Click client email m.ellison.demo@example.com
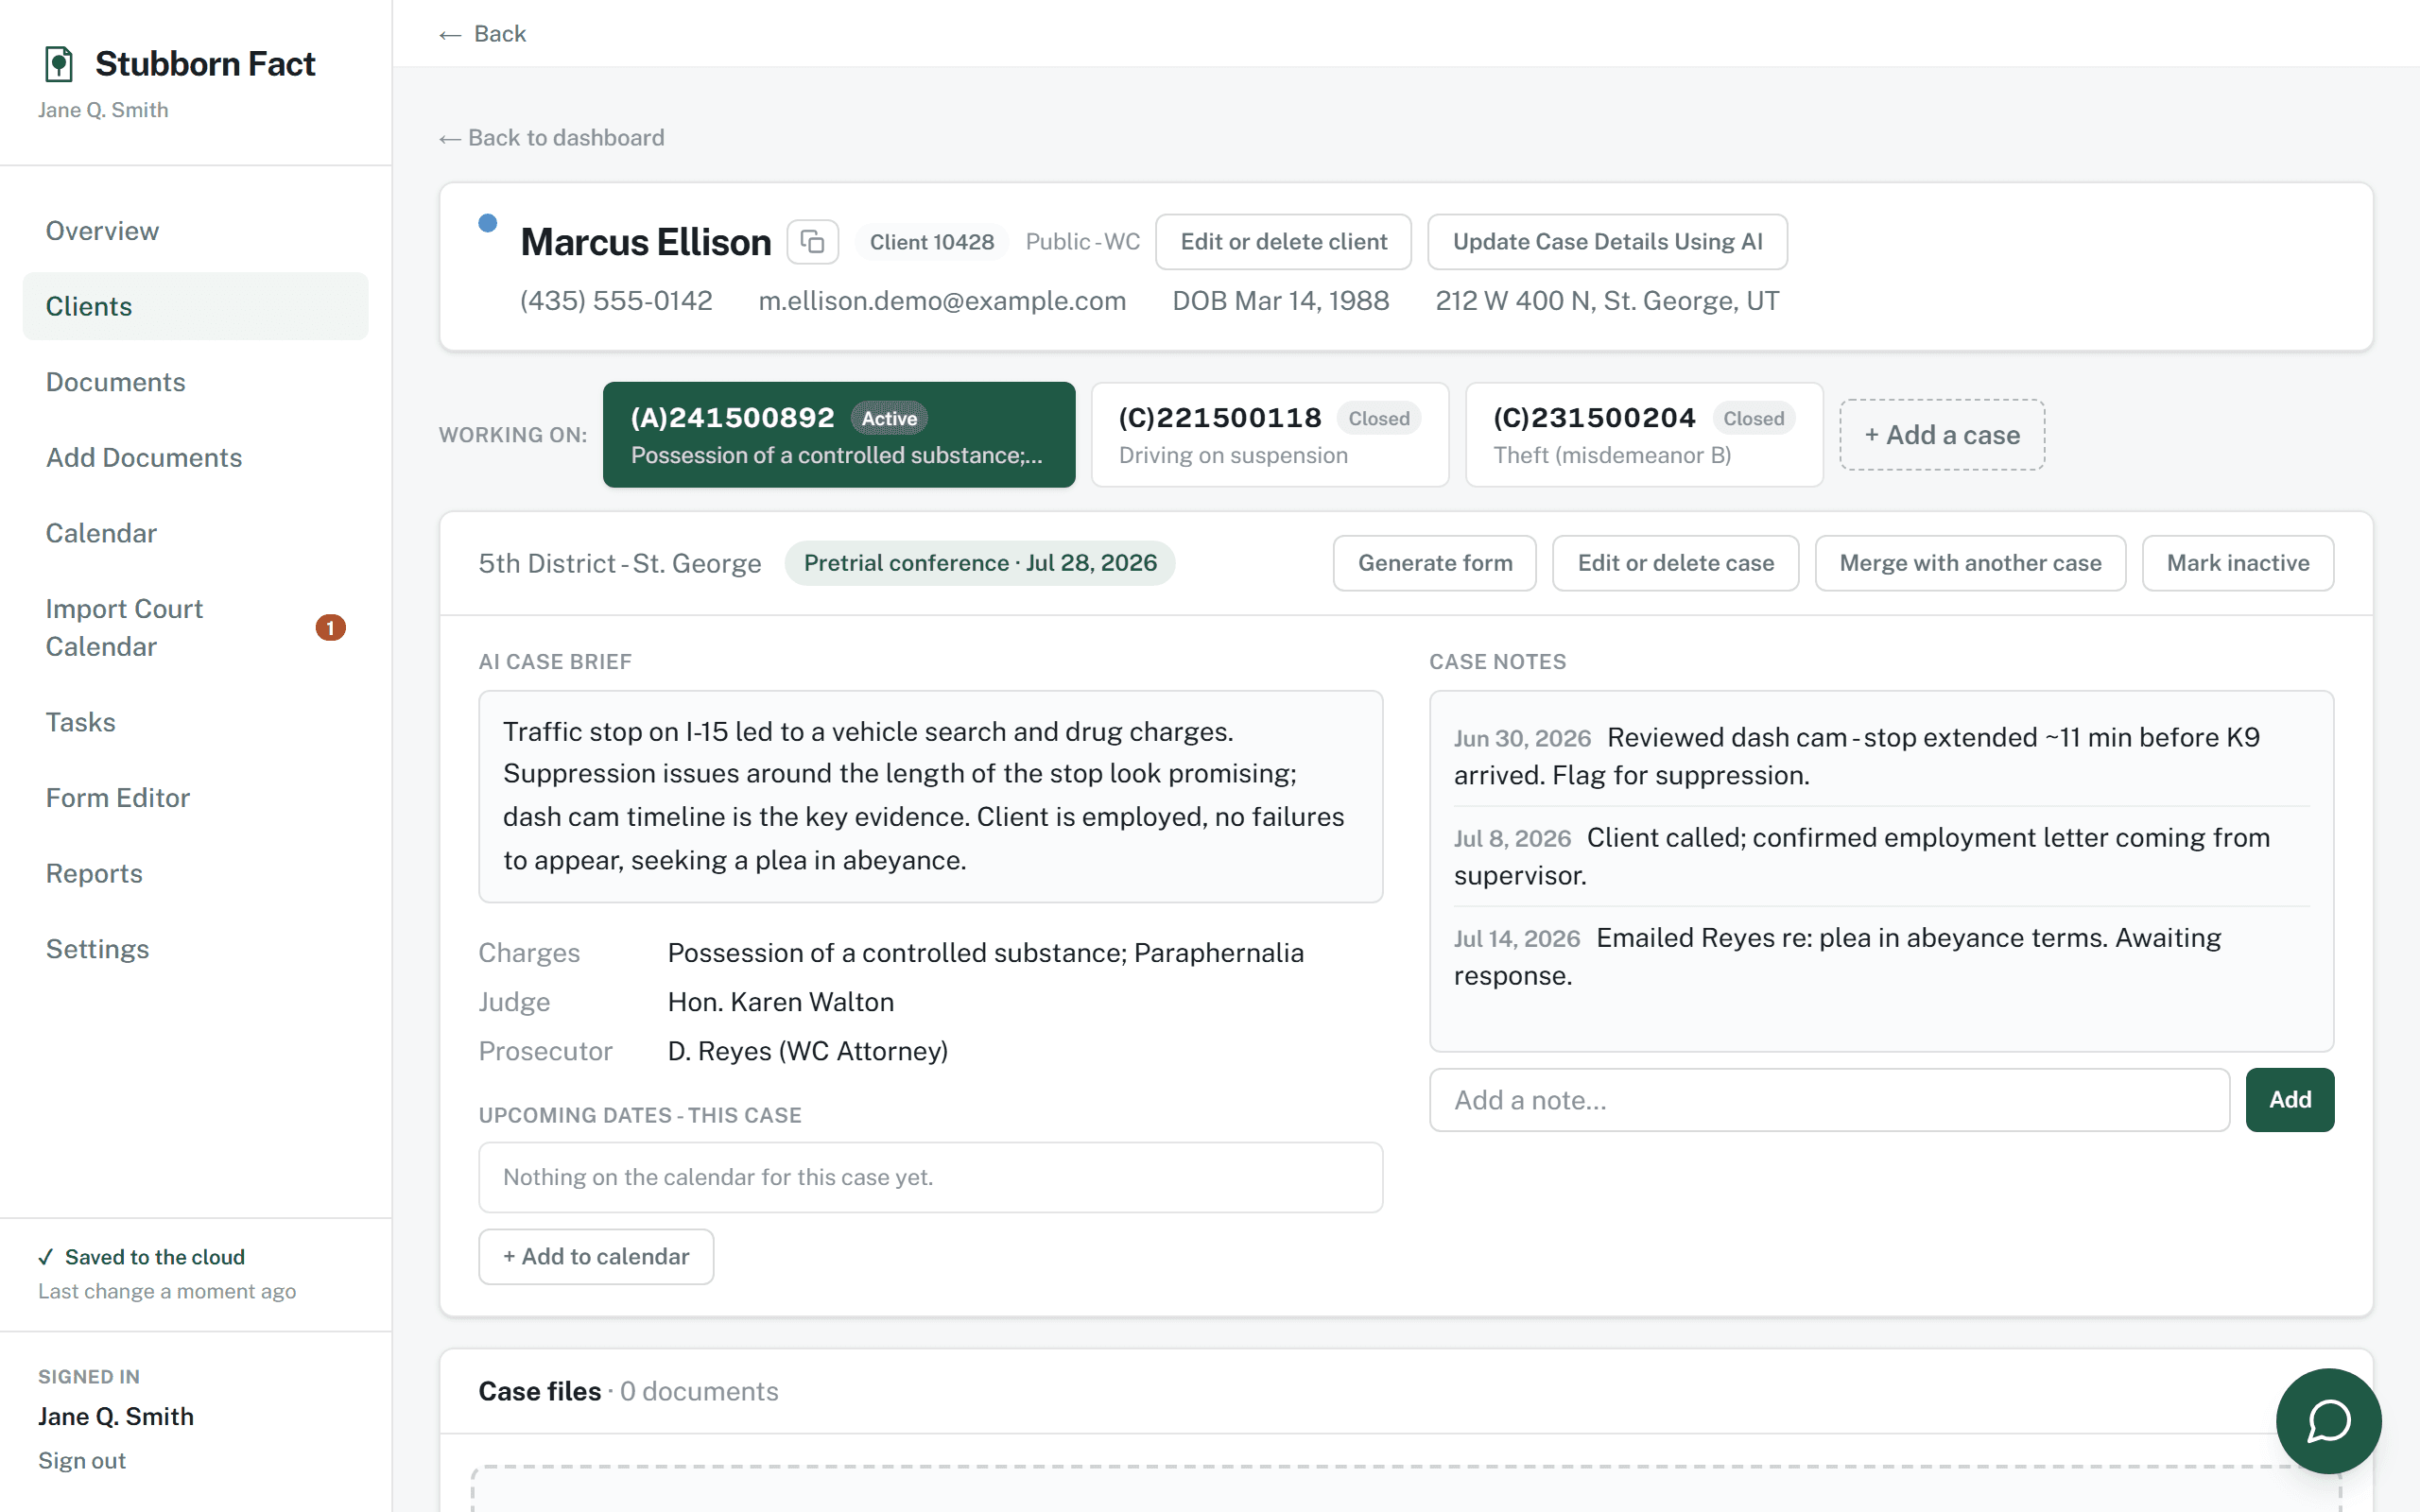 pyautogui.click(x=942, y=301)
